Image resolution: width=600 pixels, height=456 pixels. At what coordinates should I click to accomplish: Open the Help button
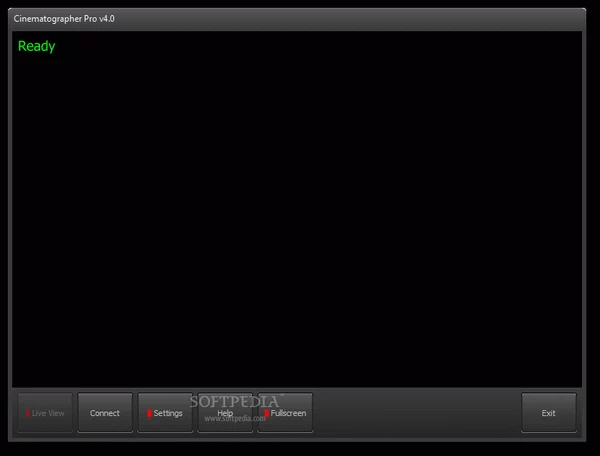click(x=225, y=412)
